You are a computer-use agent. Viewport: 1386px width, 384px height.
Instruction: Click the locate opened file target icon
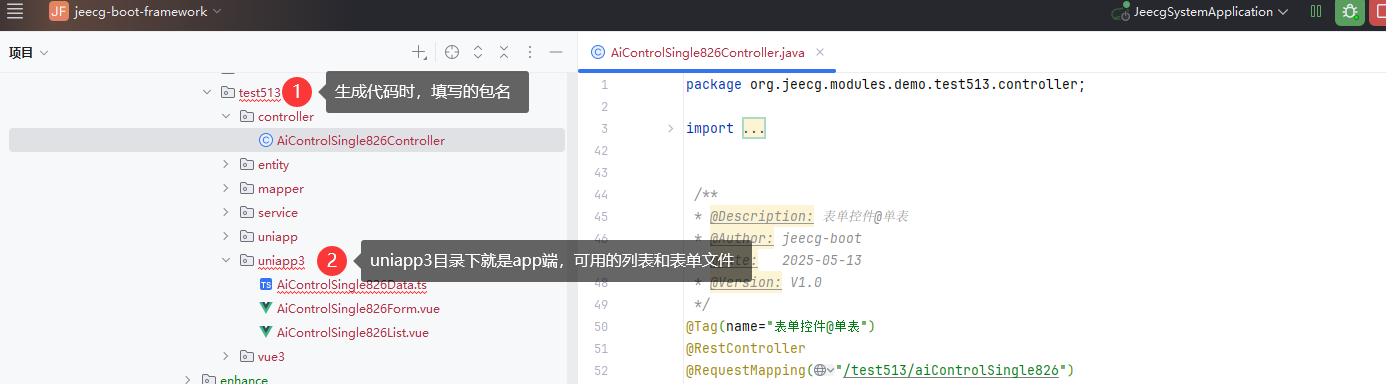[452, 52]
